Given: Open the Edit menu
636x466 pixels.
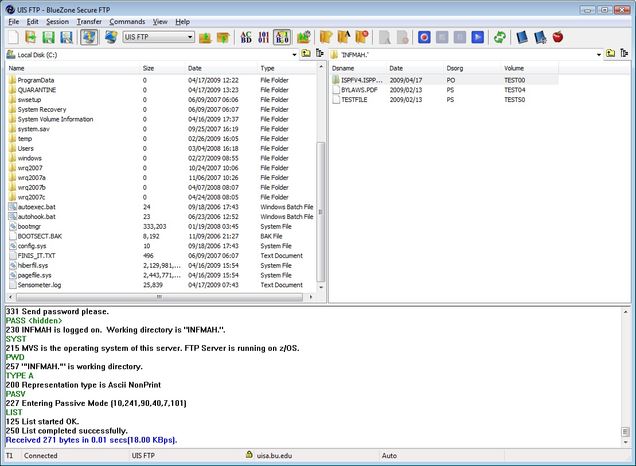Looking at the screenshot, I should pyautogui.click(x=32, y=22).
